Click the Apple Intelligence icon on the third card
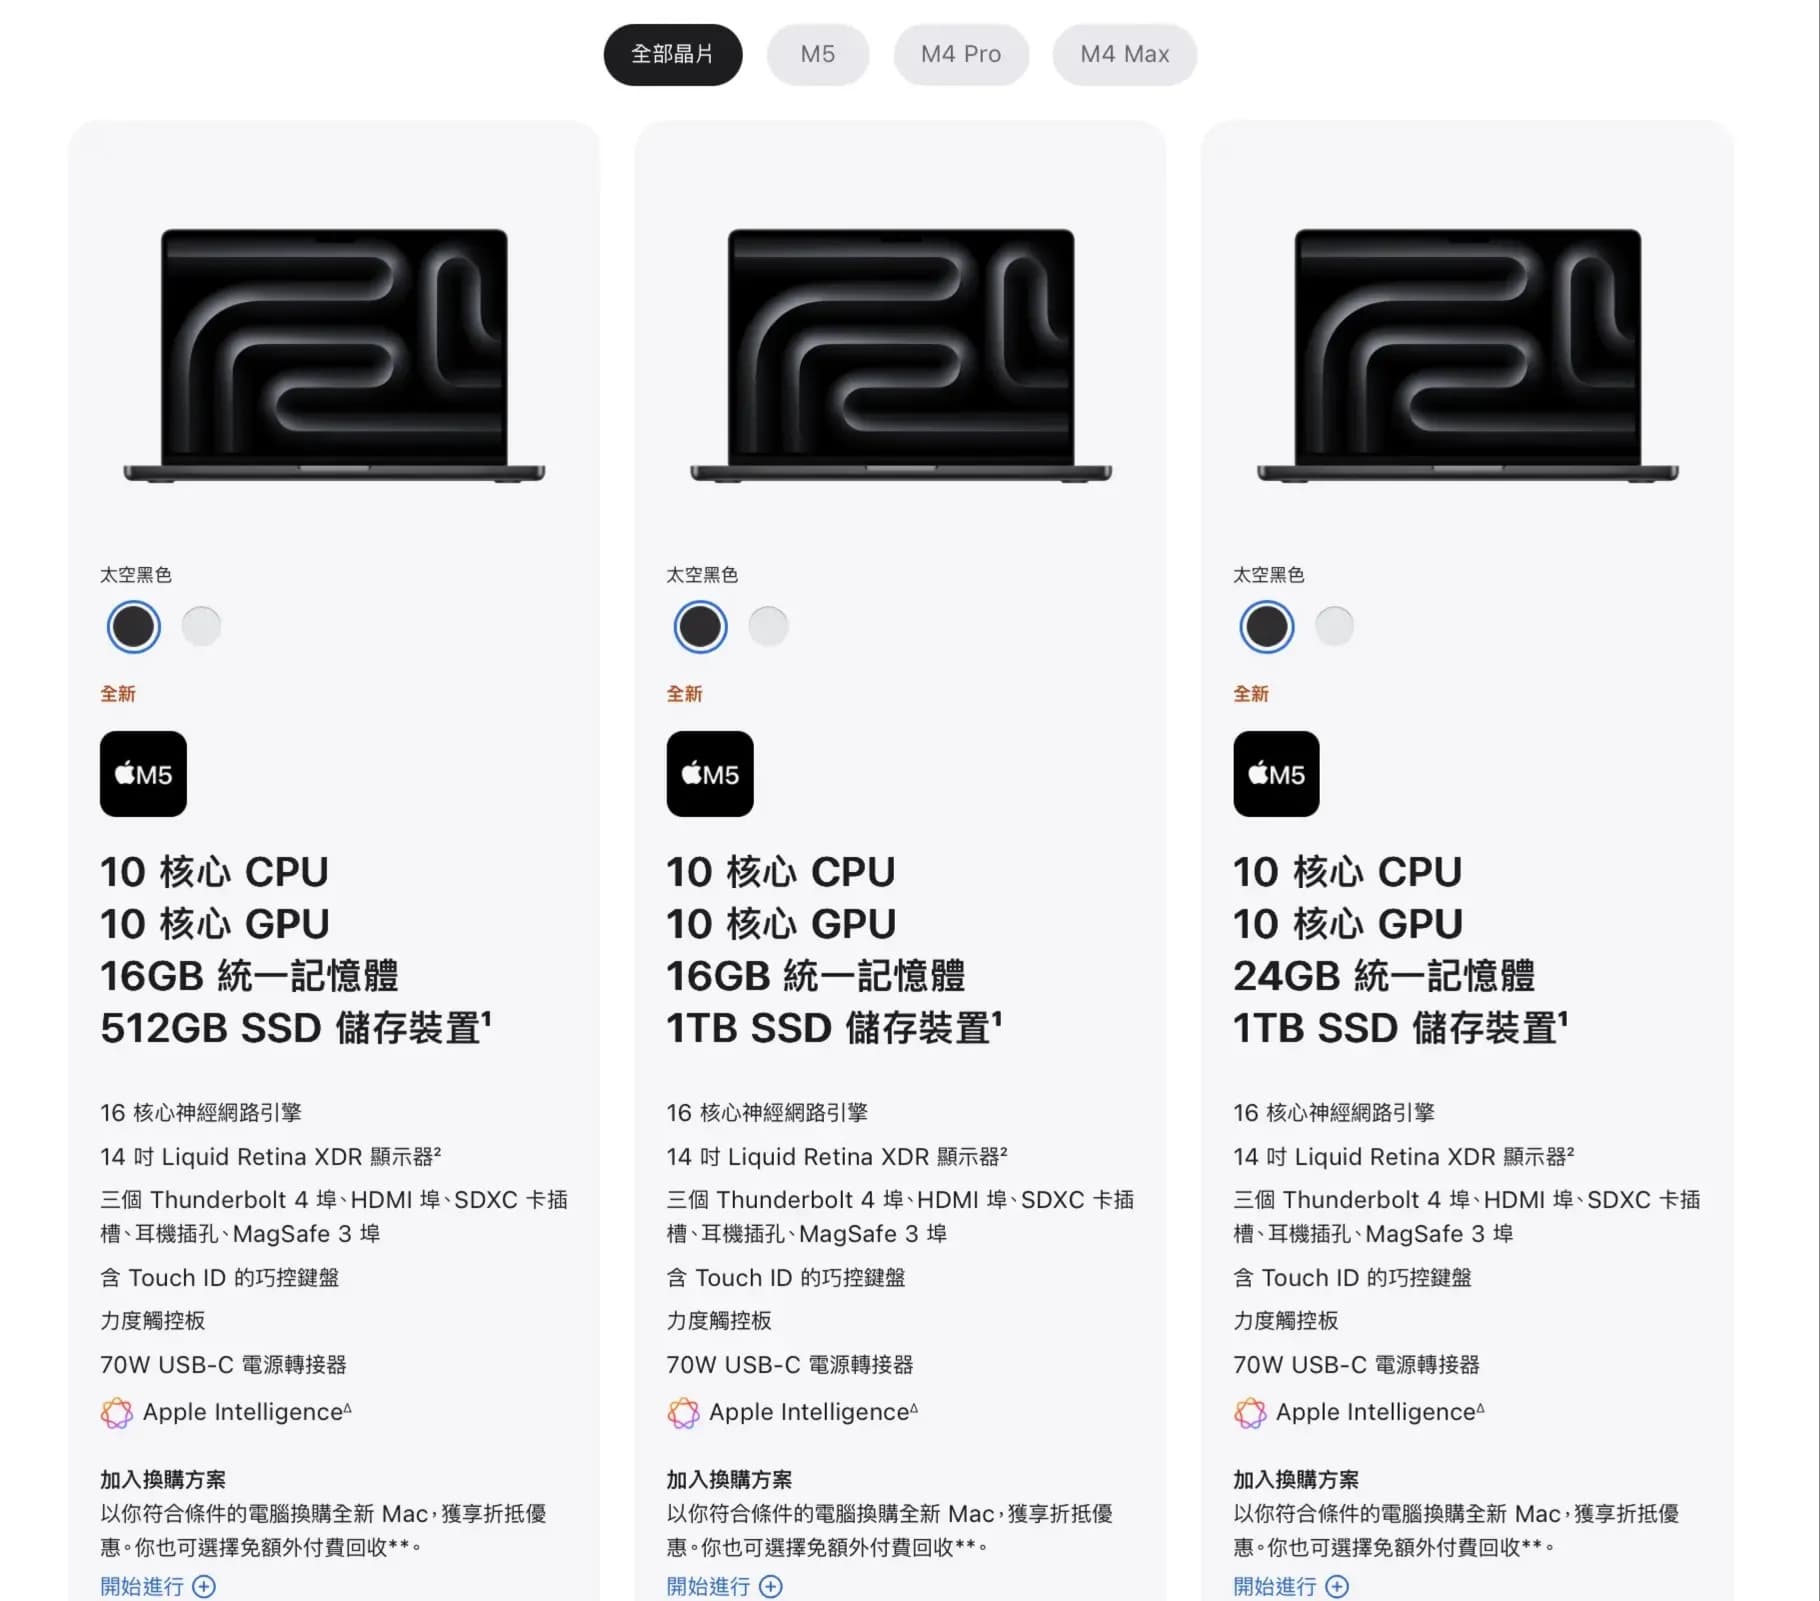This screenshot has width=1820, height=1601. tap(1249, 1413)
